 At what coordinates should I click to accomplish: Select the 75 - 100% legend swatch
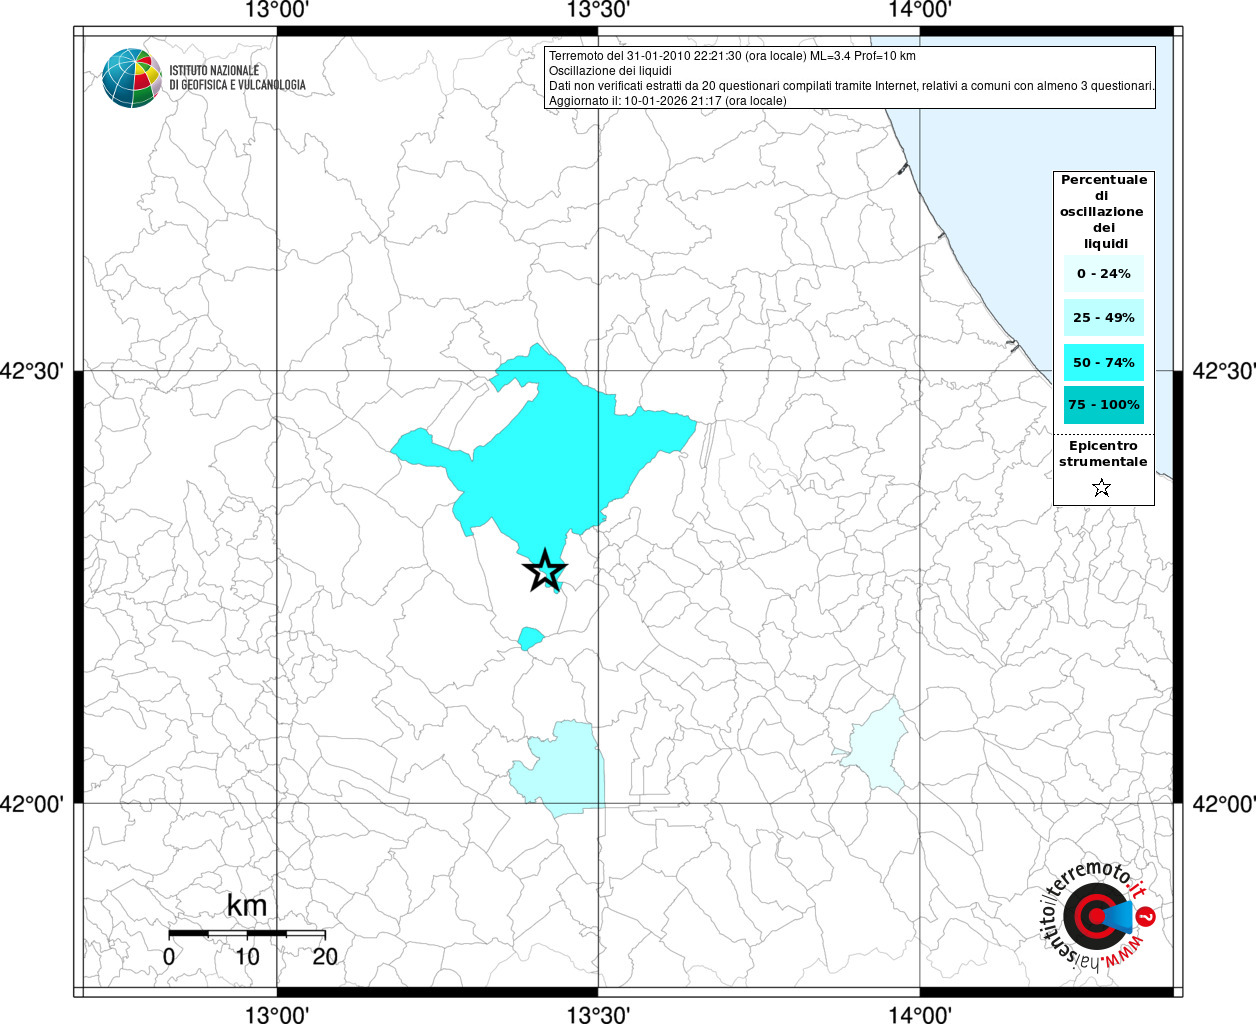point(1103,405)
